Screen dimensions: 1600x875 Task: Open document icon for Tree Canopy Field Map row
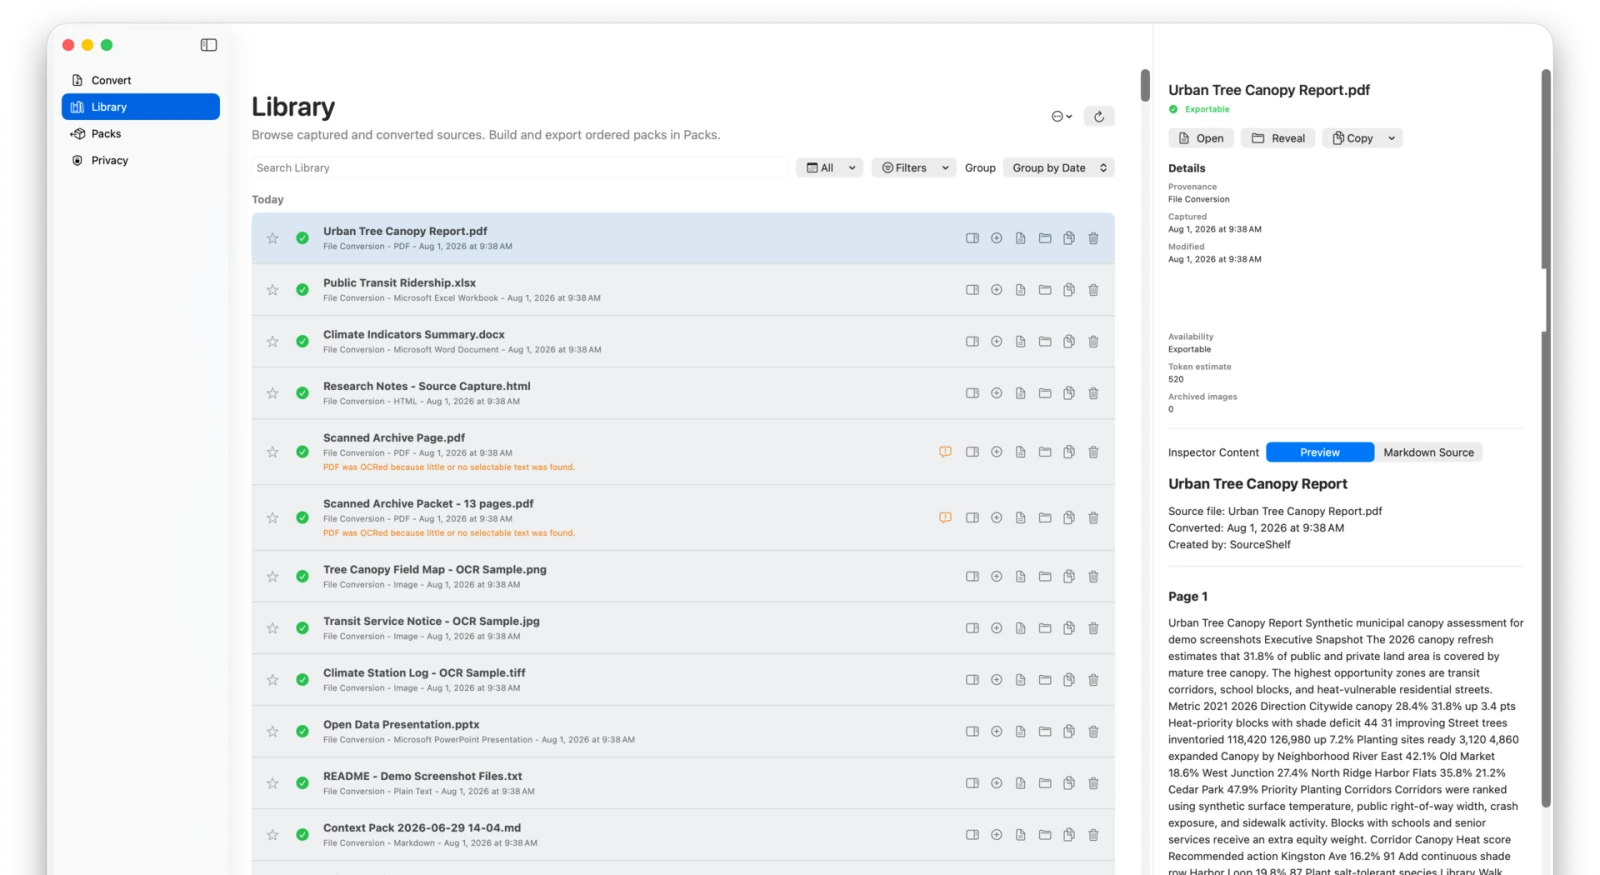[1020, 577]
